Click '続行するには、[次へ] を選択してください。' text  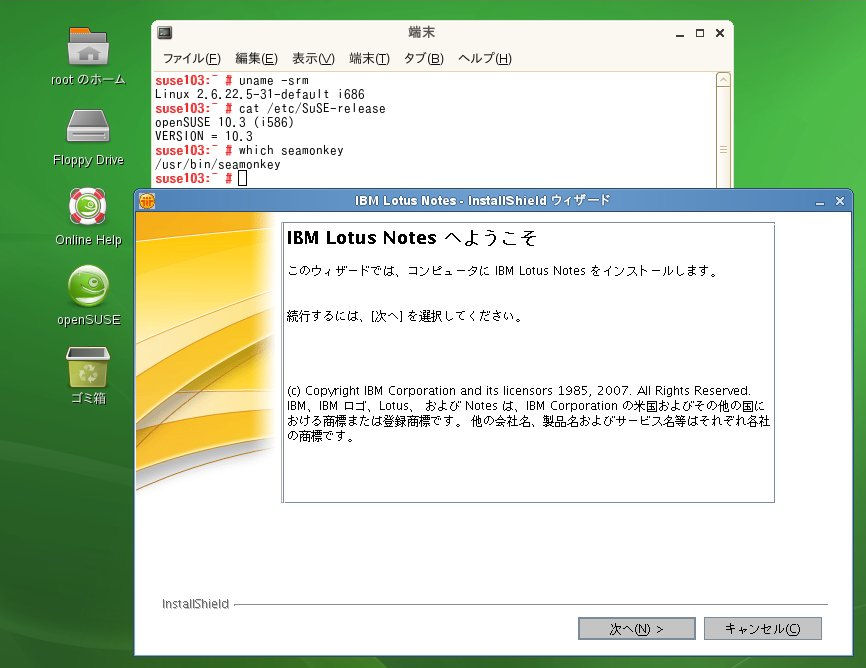[404, 316]
